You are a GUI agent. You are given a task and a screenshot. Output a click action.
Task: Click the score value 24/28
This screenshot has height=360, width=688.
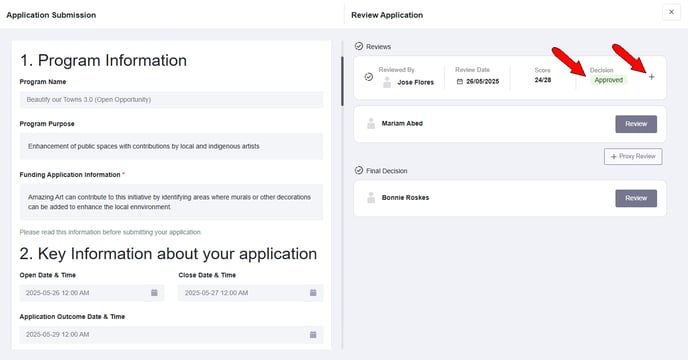(x=542, y=80)
